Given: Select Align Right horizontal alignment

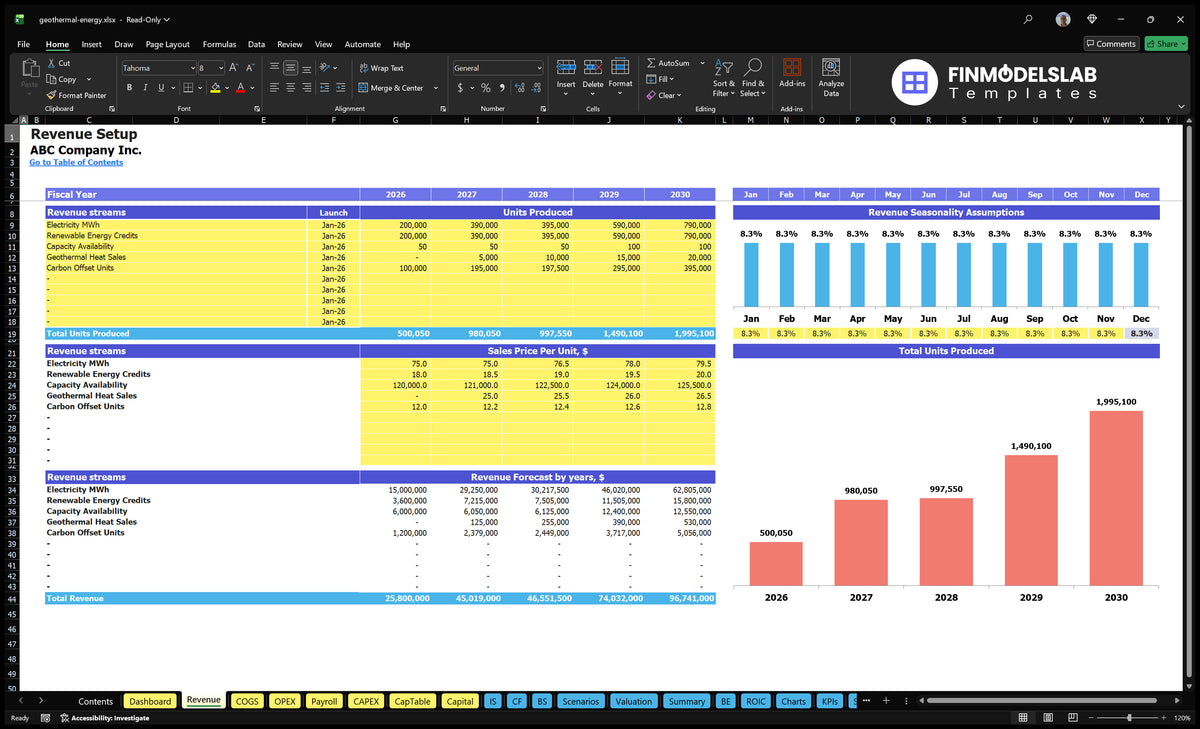Looking at the screenshot, I should point(307,88).
